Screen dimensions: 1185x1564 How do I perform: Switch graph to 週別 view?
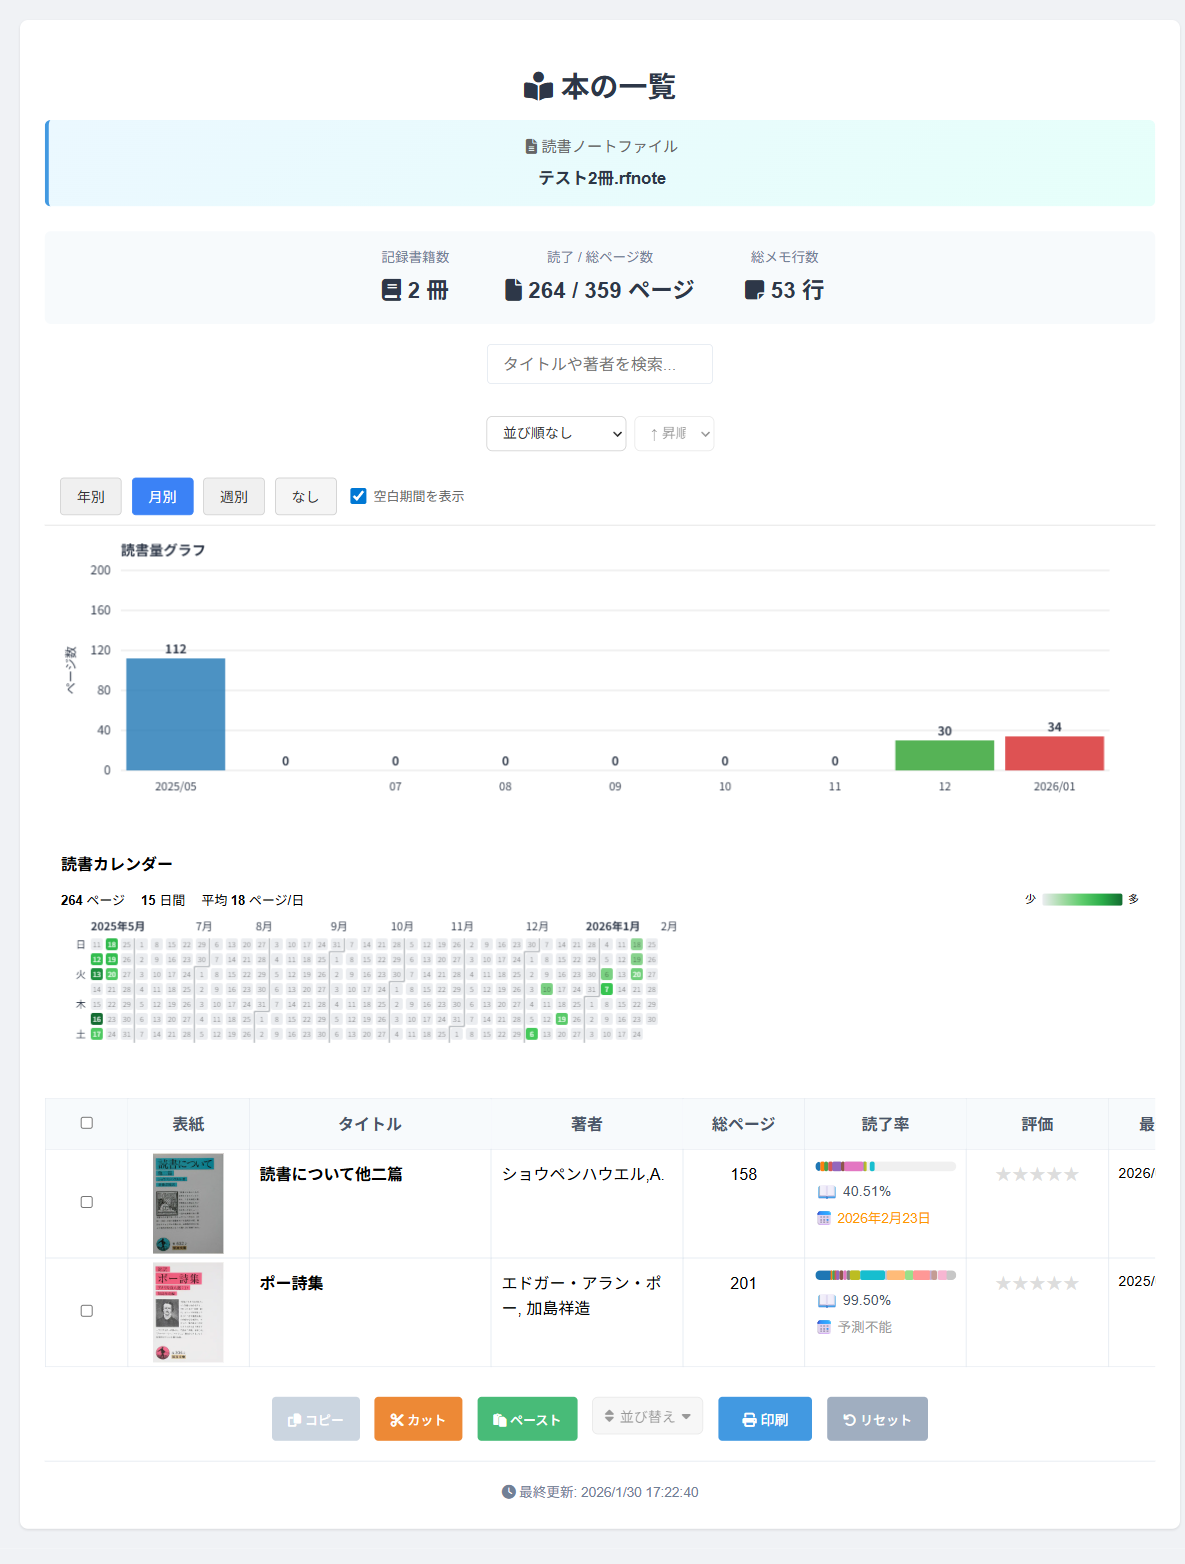(x=234, y=496)
